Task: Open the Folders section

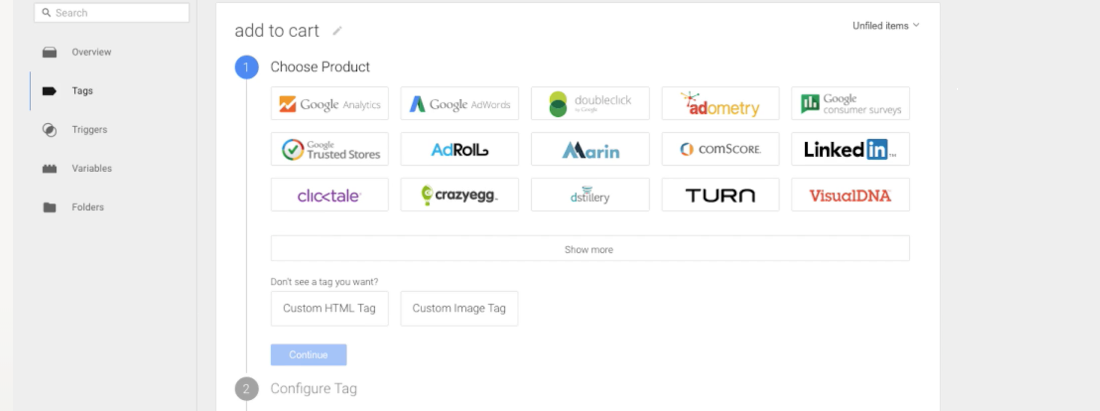Action: pyautogui.click(x=88, y=208)
